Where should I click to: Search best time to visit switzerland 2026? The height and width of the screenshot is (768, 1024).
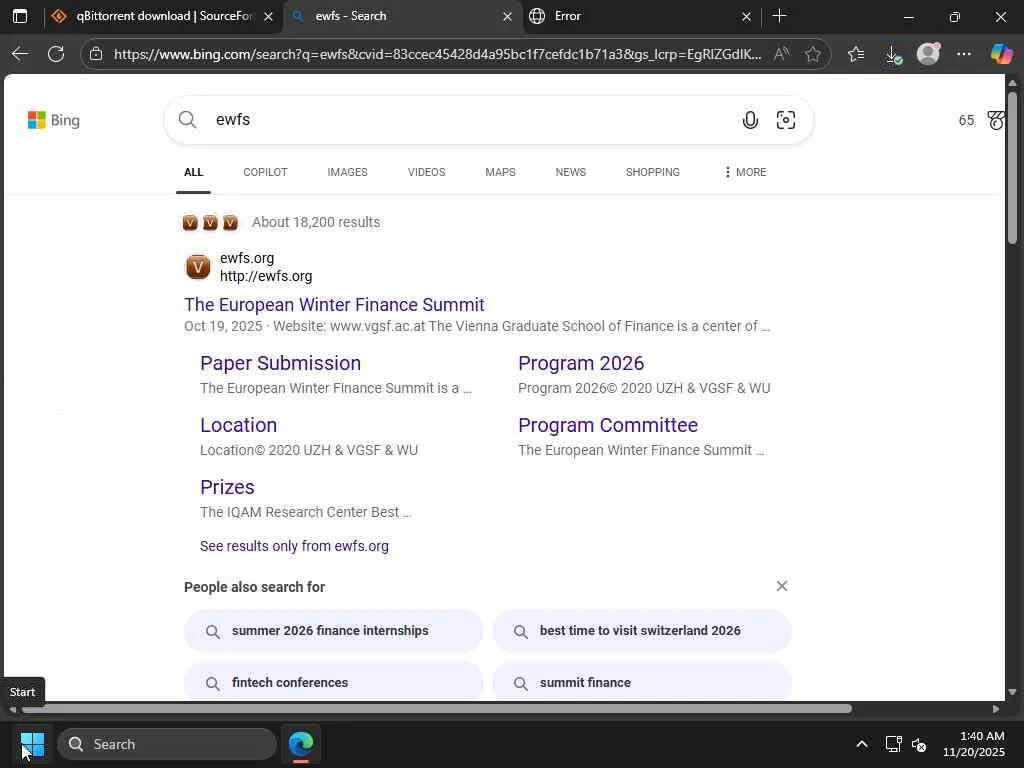coord(642,631)
